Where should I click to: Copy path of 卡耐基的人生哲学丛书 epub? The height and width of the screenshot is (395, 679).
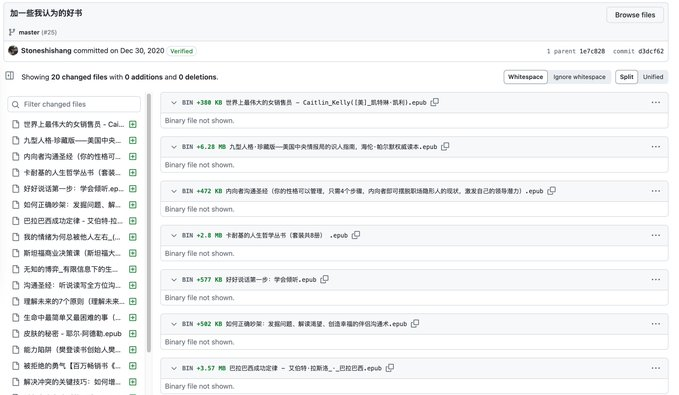pos(356,235)
